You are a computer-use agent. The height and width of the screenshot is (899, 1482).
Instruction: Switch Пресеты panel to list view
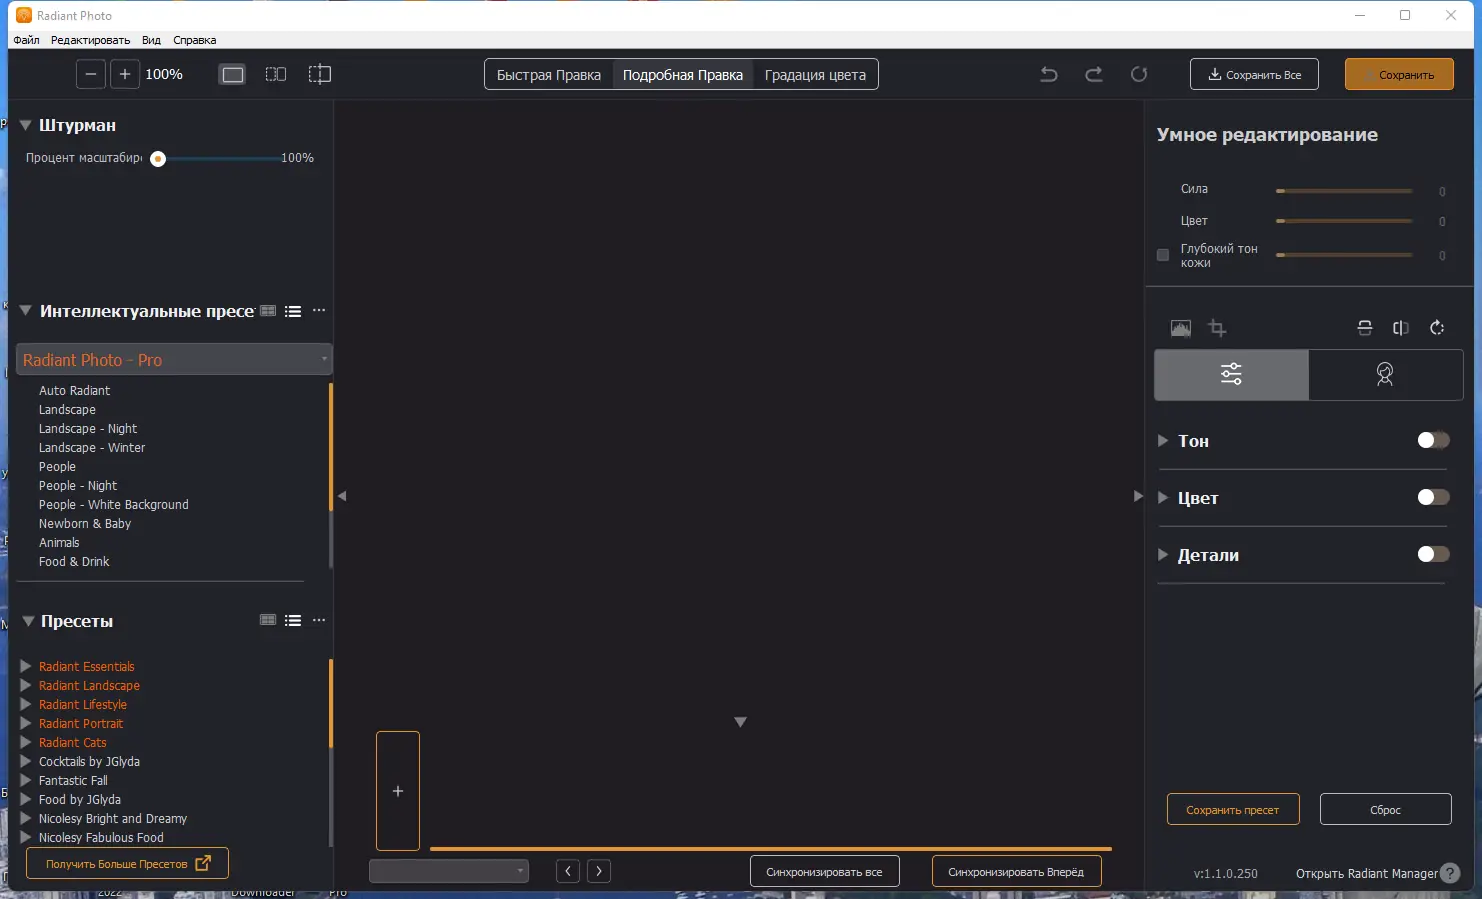click(293, 620)
